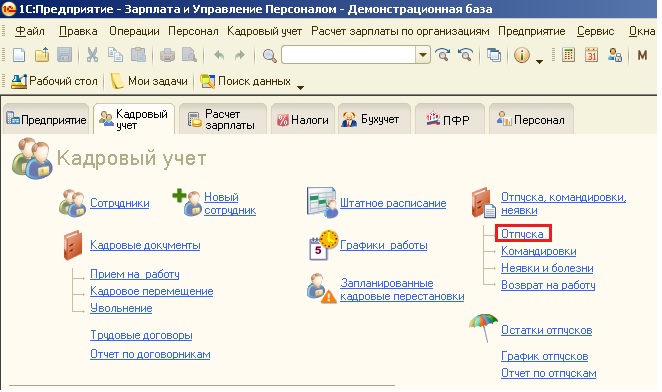Click the Кадровые документы folder icon
662x392 pixels.
73,245
